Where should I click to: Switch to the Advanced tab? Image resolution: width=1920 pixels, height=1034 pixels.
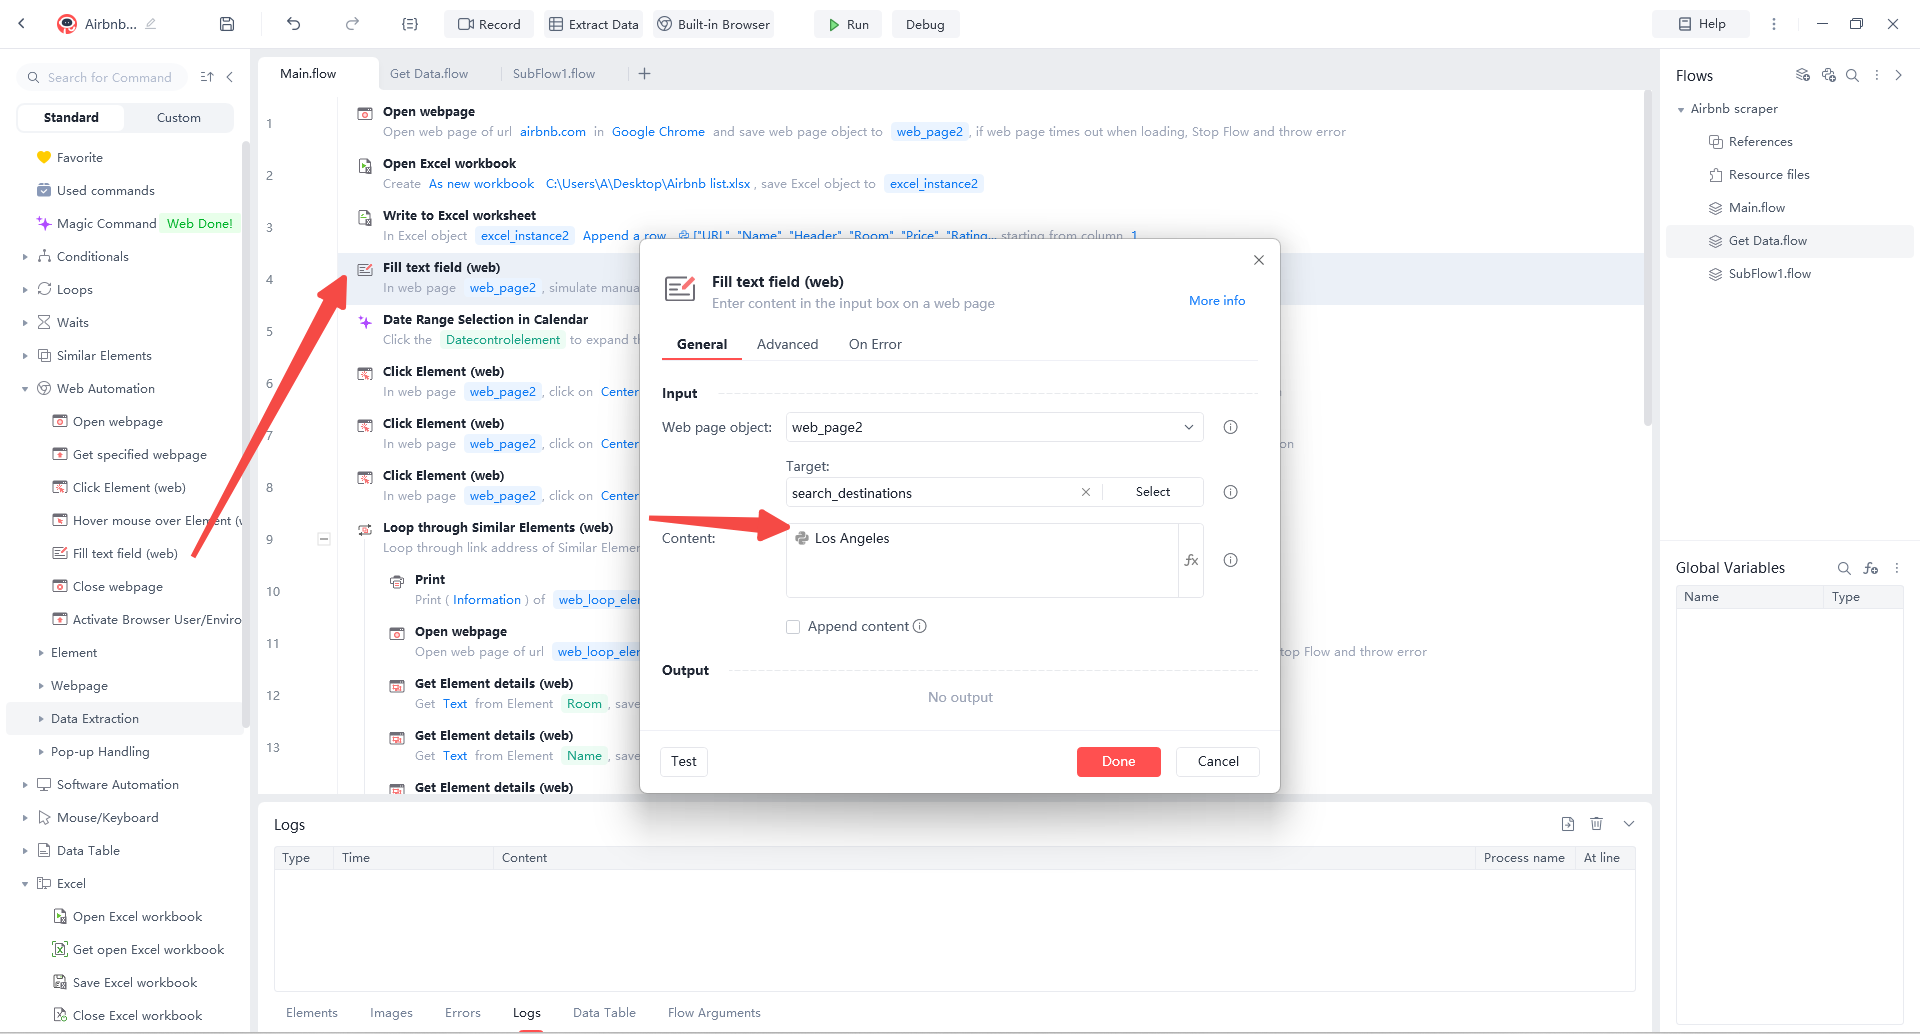tap(787, 344)
